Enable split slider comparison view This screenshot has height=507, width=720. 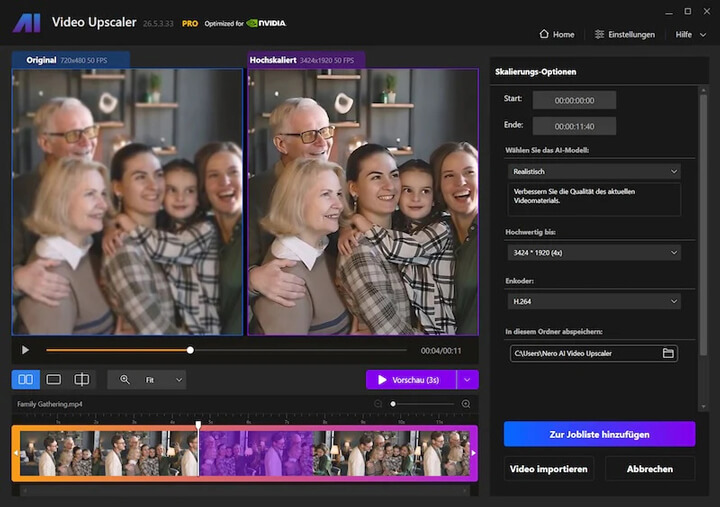[x=82, y=380]
